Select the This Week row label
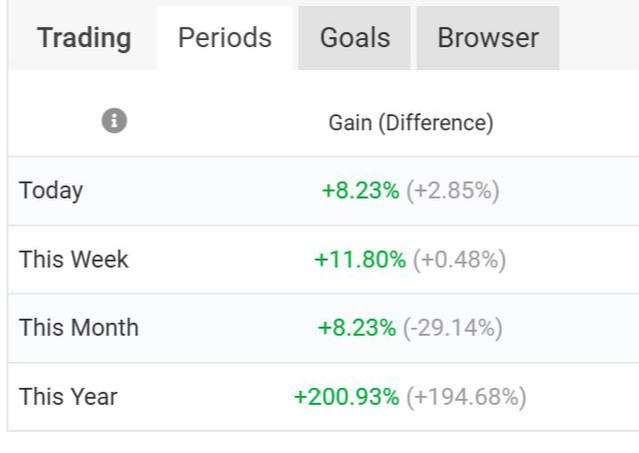 pyautogui.click(x=74, y=259)
